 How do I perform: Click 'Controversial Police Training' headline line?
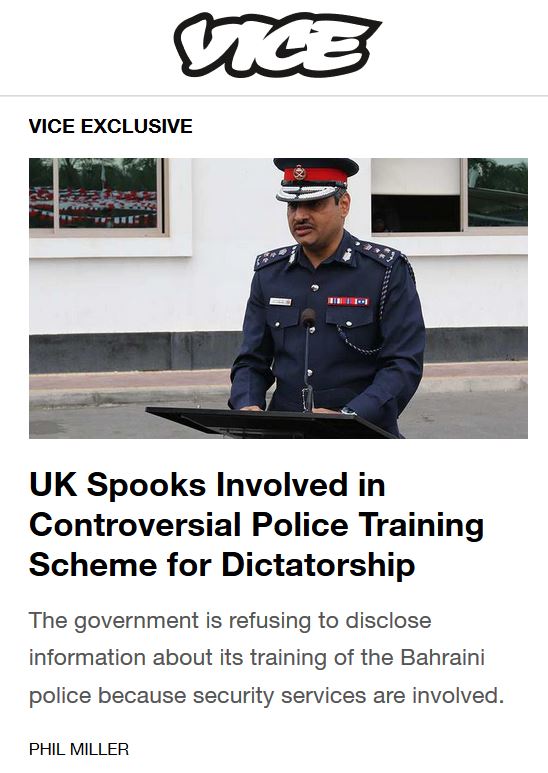click(257, 524)
